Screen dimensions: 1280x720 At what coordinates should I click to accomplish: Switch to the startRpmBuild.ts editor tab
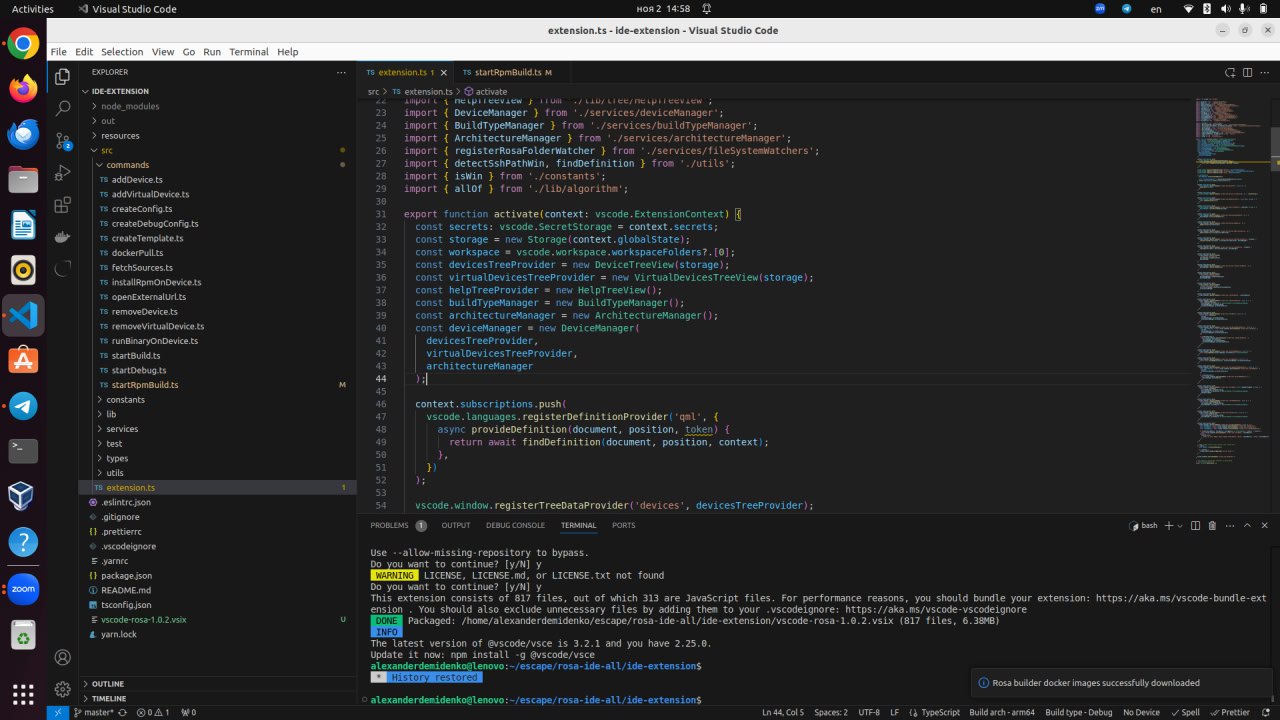[x=508, y=72]
